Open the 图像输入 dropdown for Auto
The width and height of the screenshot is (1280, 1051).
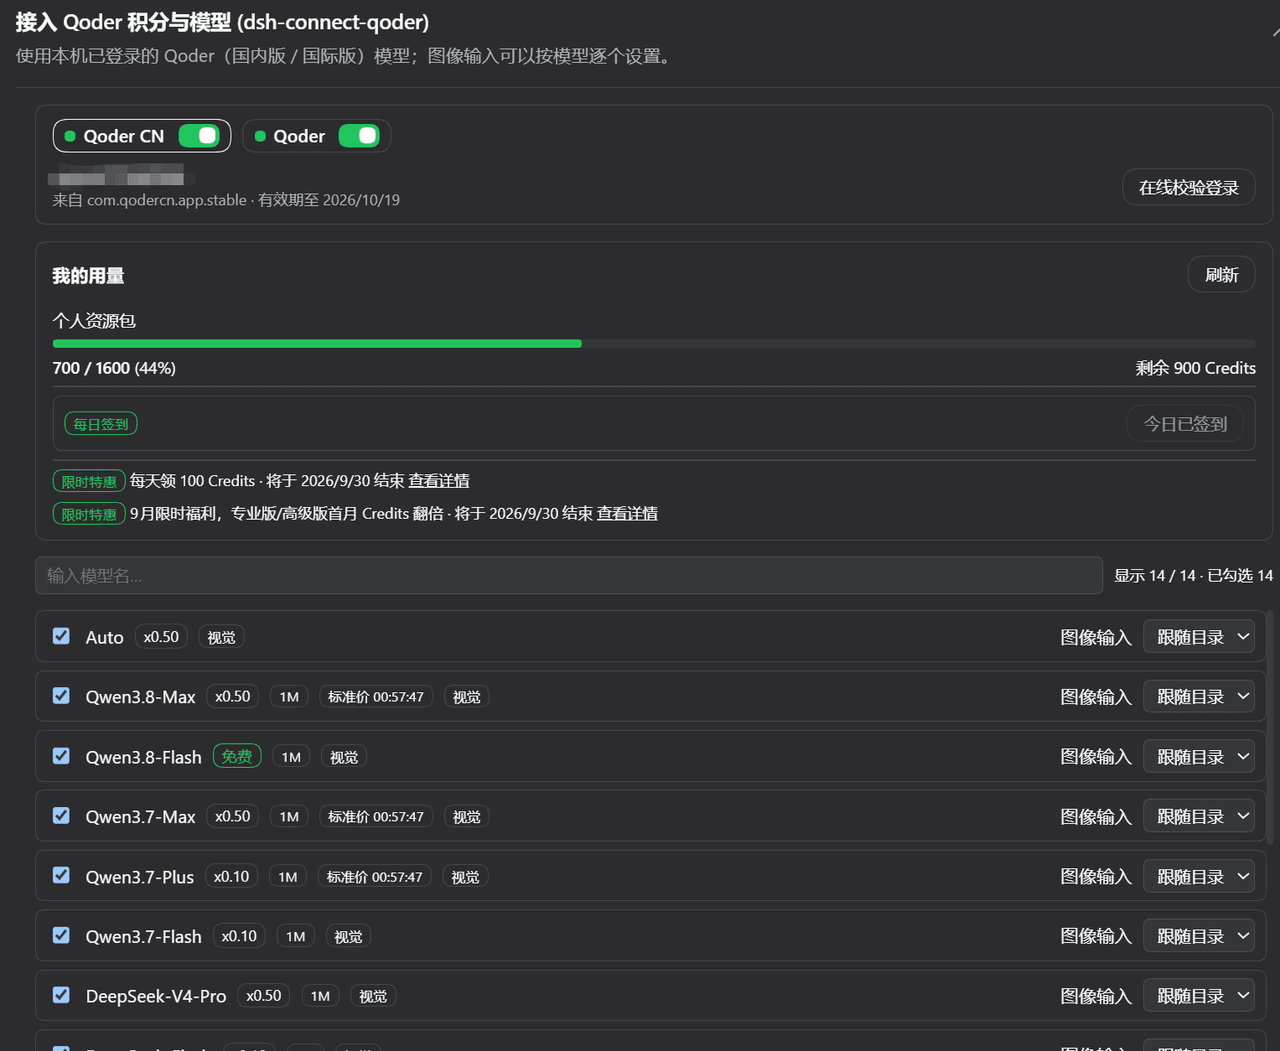[1199, 637]
